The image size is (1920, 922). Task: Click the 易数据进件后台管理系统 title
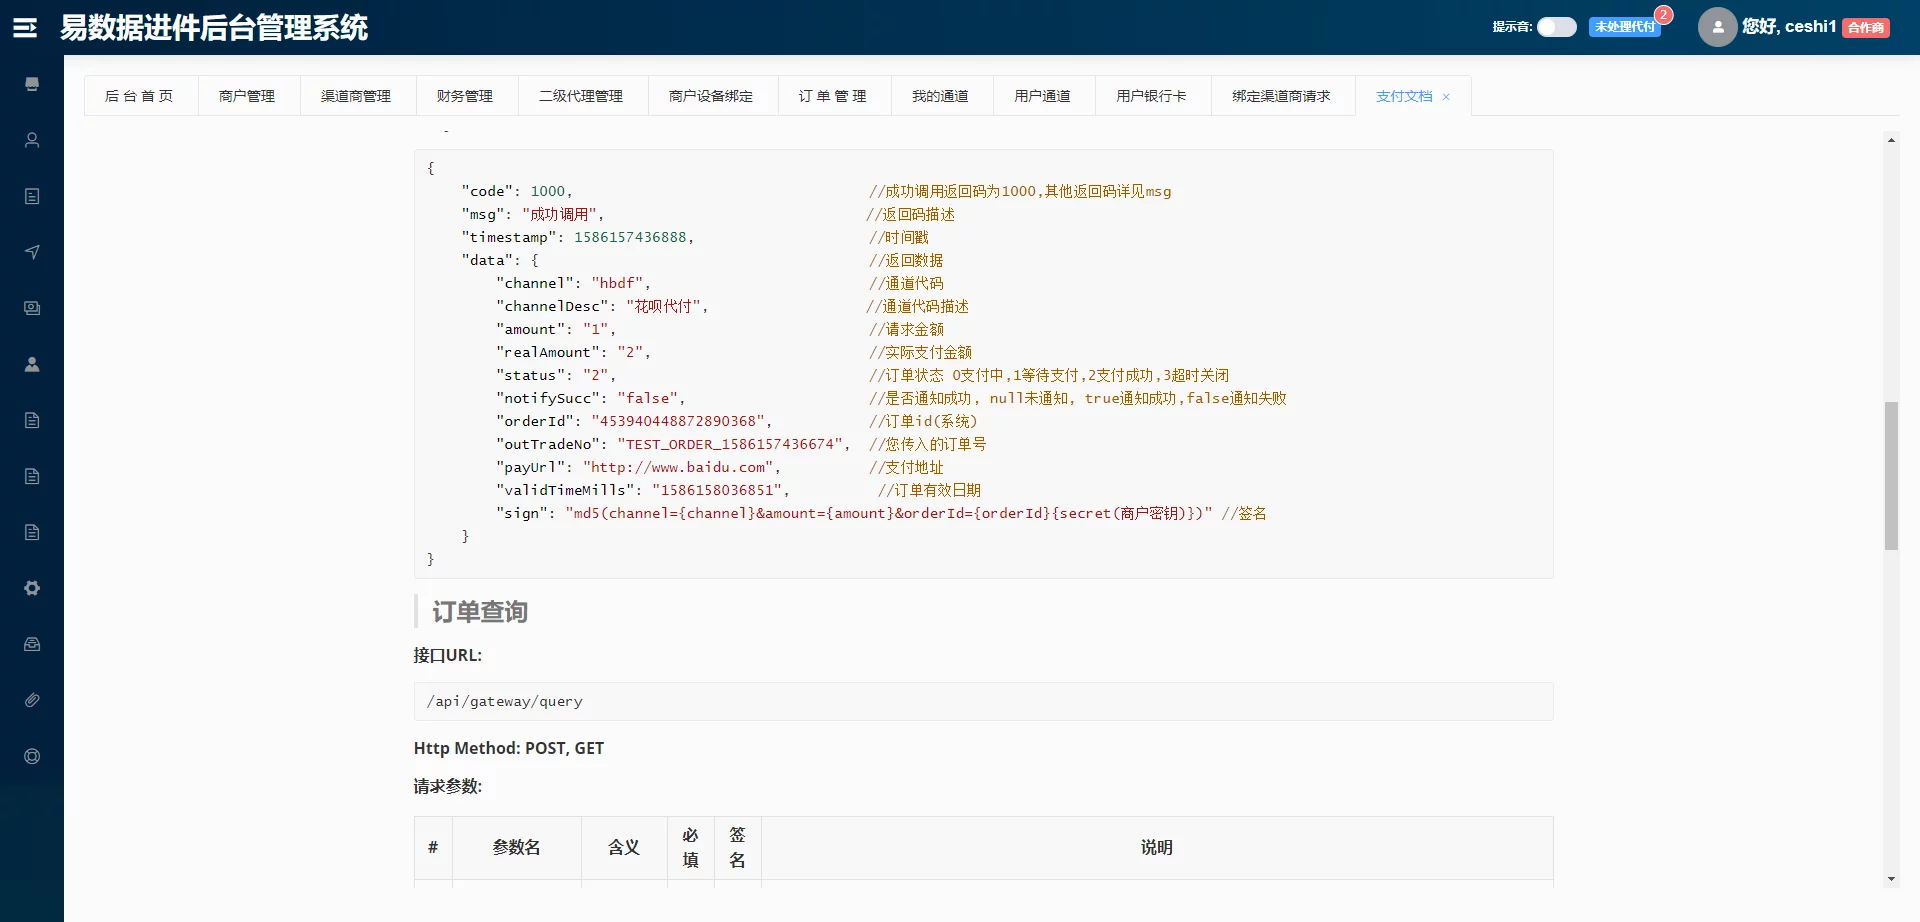[x=214, y=28]
